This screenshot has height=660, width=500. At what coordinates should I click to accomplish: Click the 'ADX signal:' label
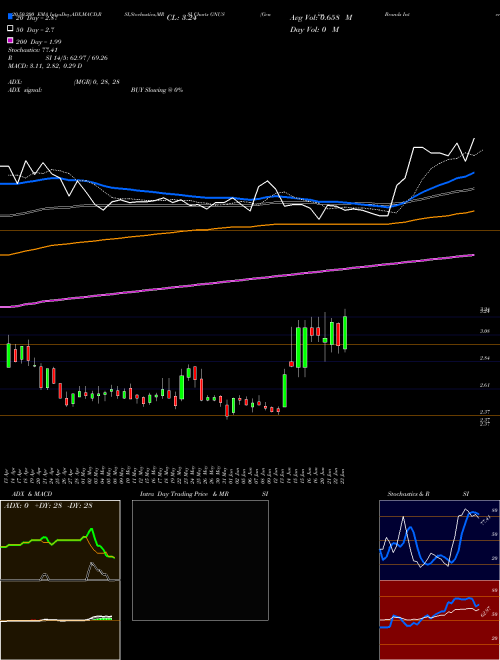point(25,90)
